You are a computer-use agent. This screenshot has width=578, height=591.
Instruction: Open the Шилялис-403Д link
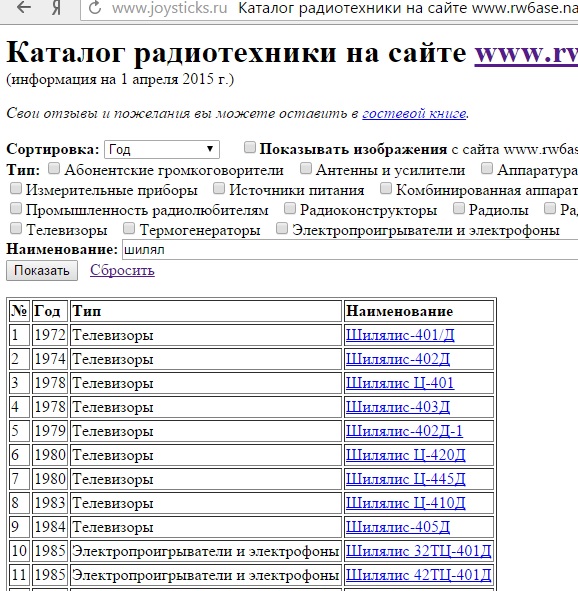398,407
